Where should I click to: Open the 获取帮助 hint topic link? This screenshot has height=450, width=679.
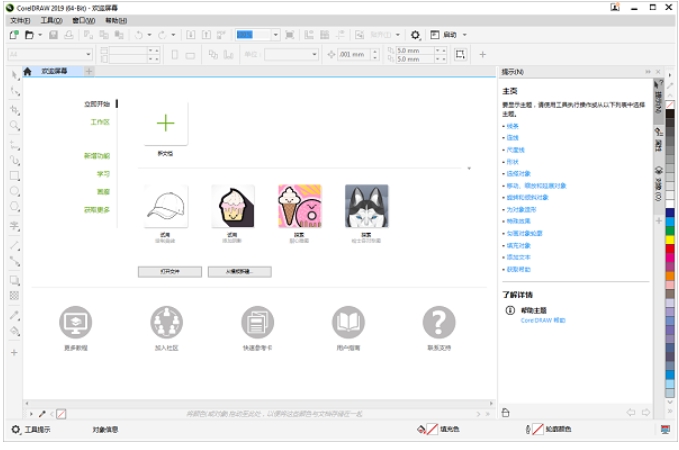point(518,269)
